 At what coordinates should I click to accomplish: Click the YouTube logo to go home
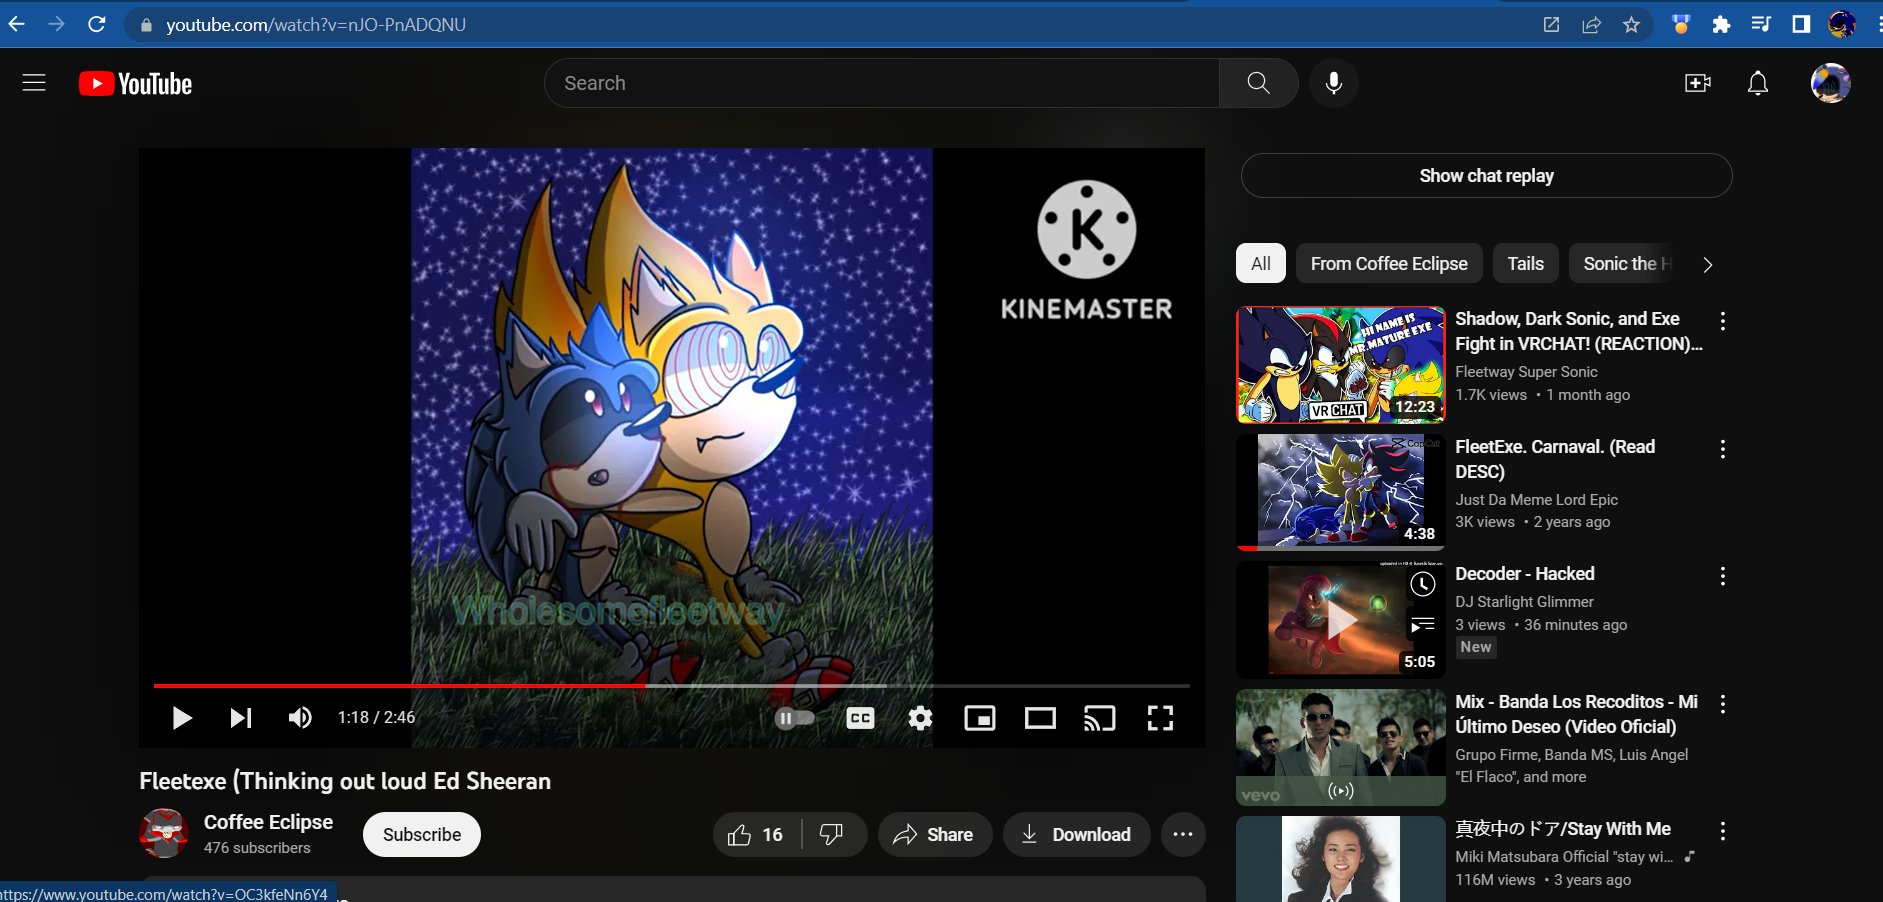click(x=135, y=84)
